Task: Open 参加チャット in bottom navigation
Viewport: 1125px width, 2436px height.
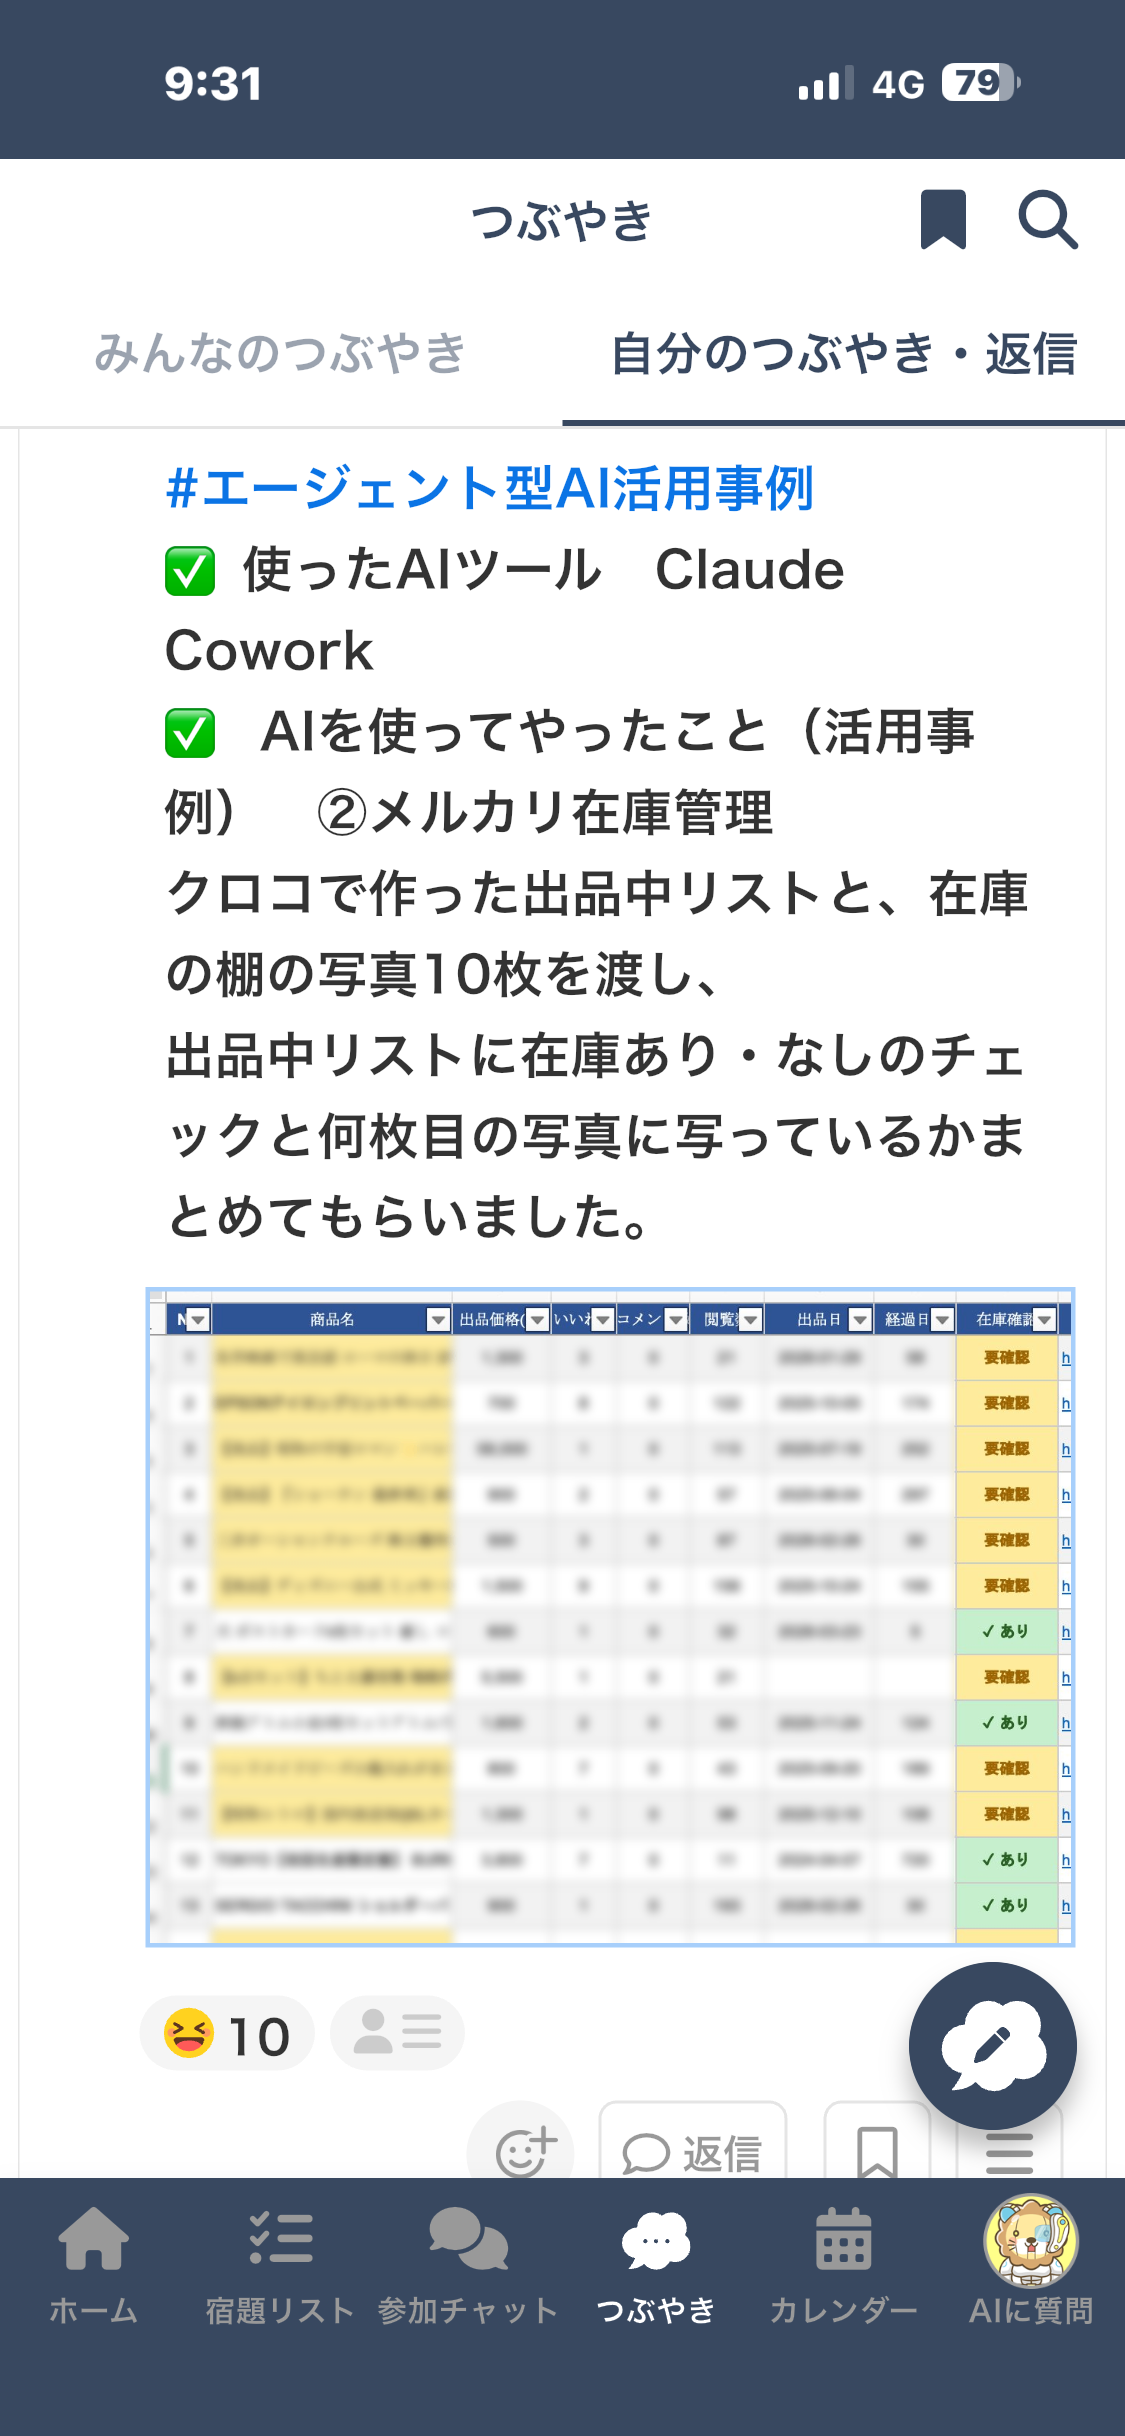Action: point(468,2265)
